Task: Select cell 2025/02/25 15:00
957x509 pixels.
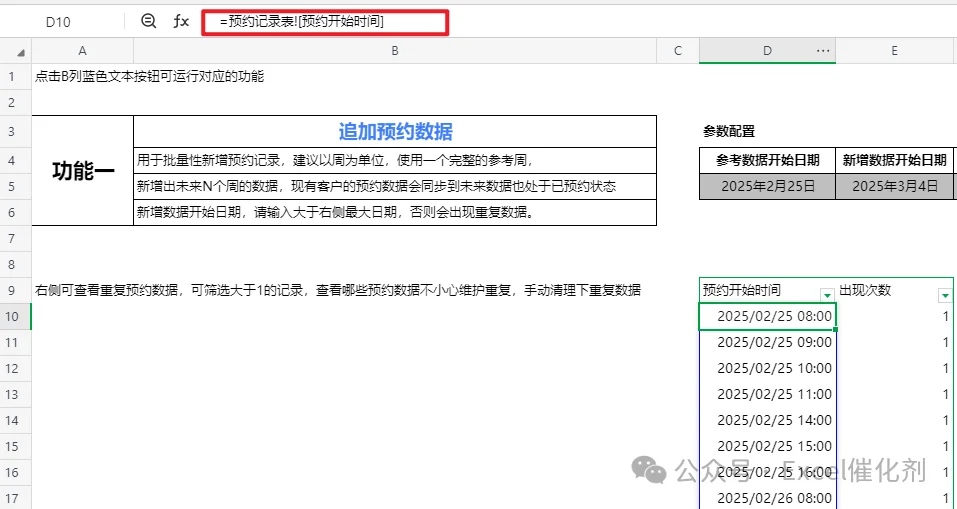Action: pyautogui.click(x=767, y=446)
